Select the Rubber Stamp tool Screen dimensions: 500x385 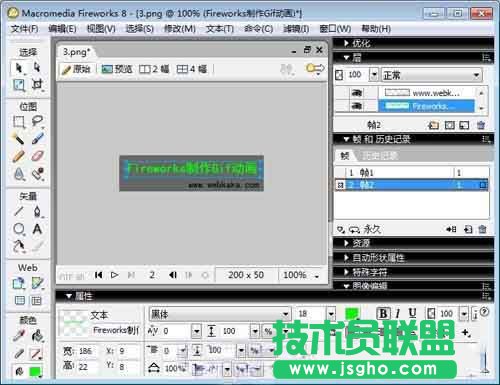(x=37, y=174)
